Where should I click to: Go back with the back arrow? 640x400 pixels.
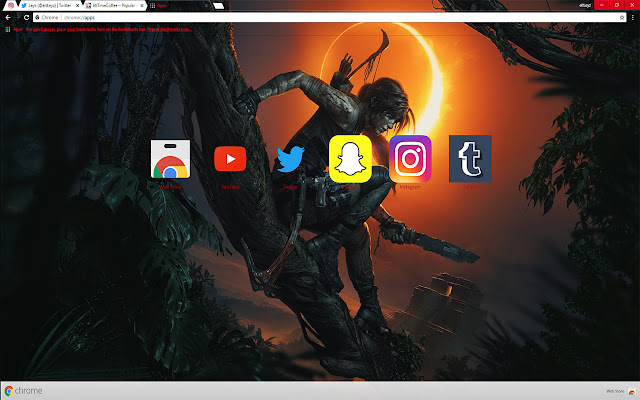point(8,18)
